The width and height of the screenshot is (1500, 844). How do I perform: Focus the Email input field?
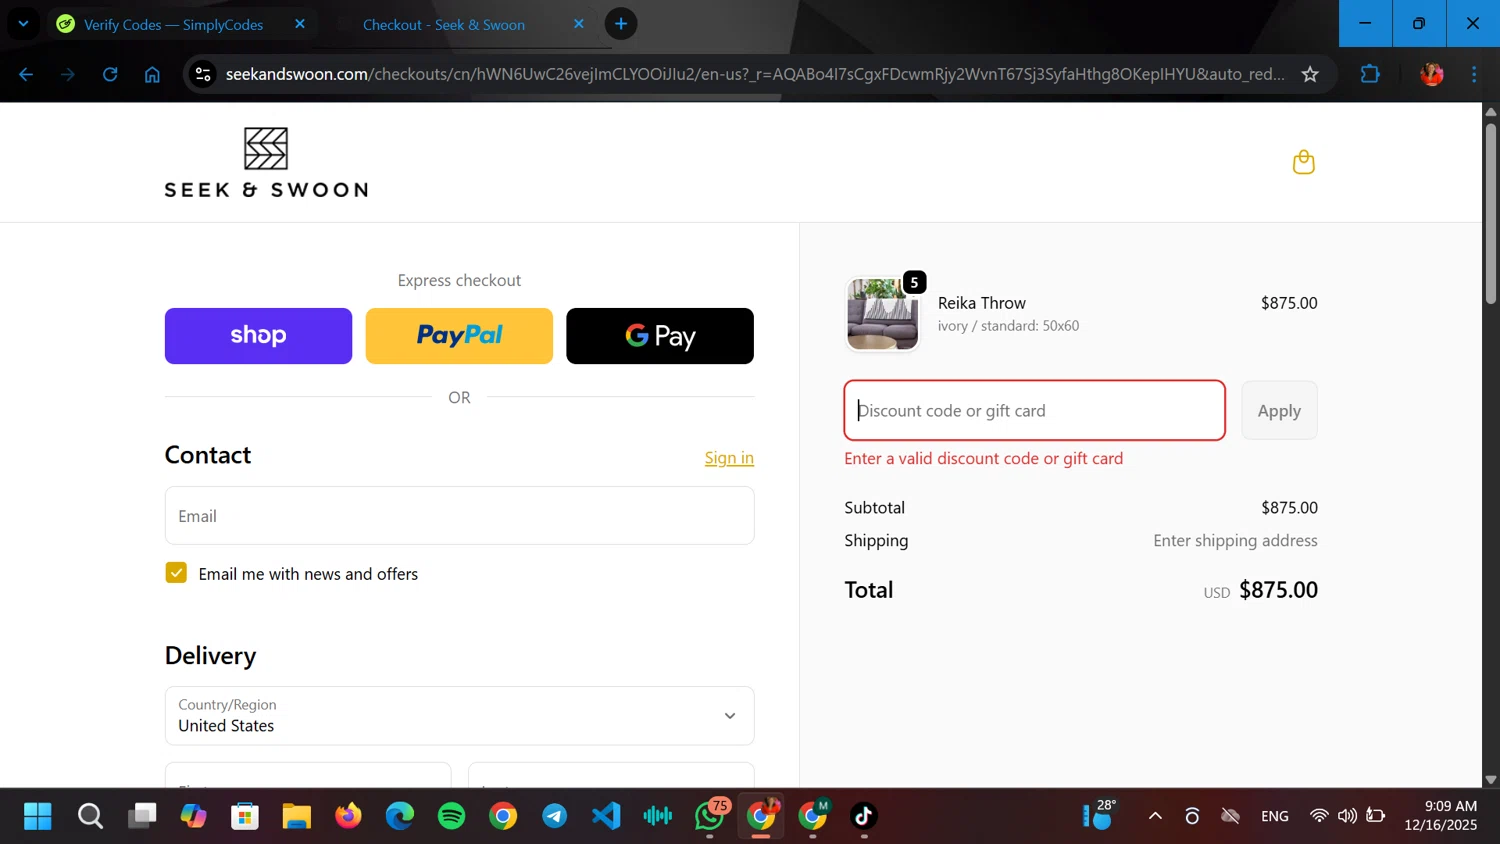coord(459,516)
